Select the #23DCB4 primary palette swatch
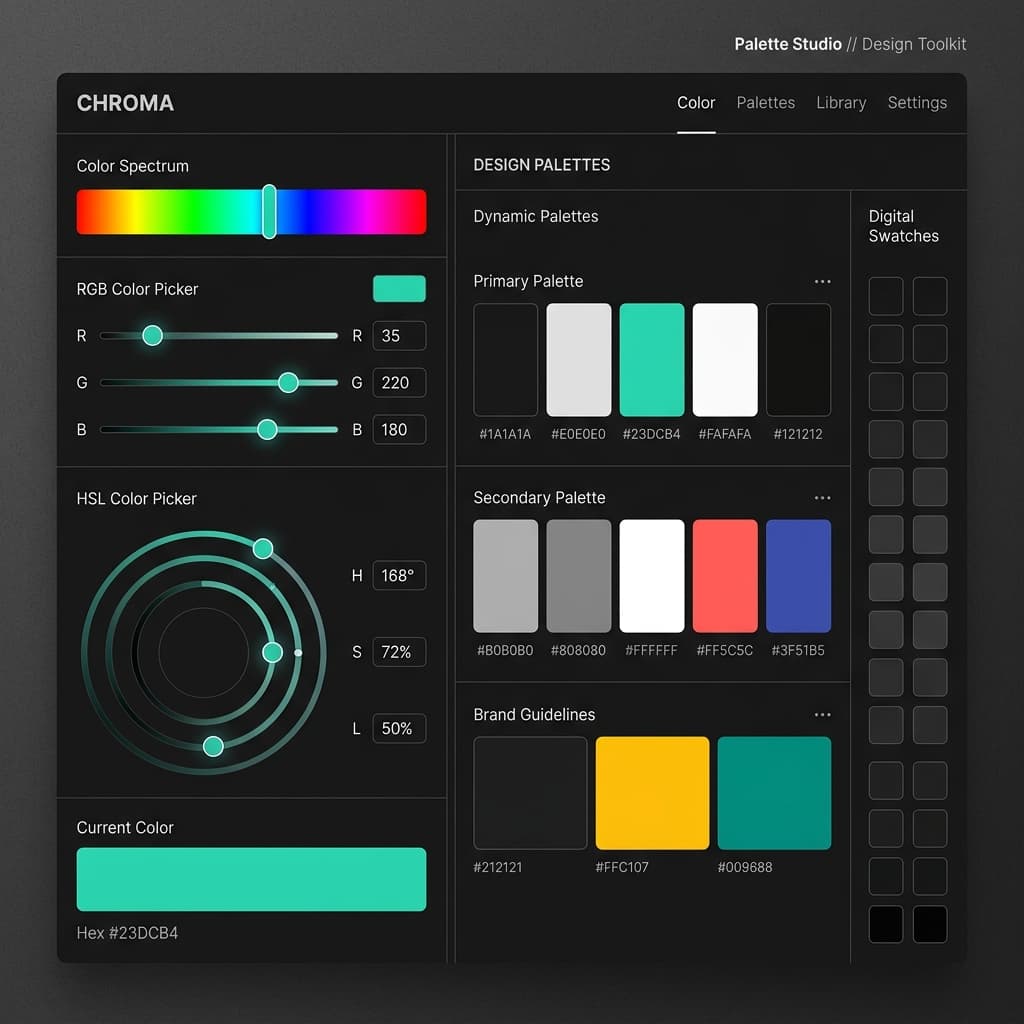The height and width of the screenshot is (1024, 1024). pyautogui.click(x=652, y=360)
